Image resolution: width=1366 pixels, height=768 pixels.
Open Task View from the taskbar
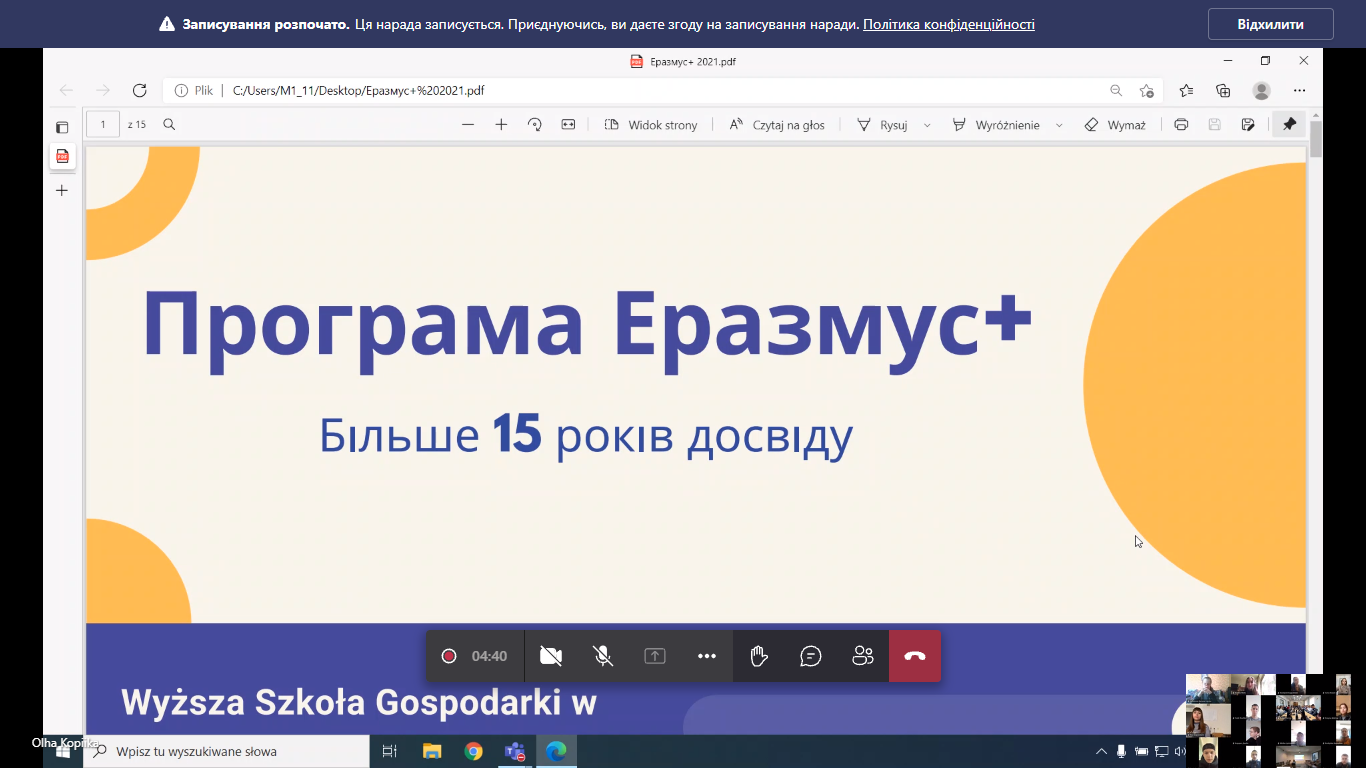(x=390, y=751)
